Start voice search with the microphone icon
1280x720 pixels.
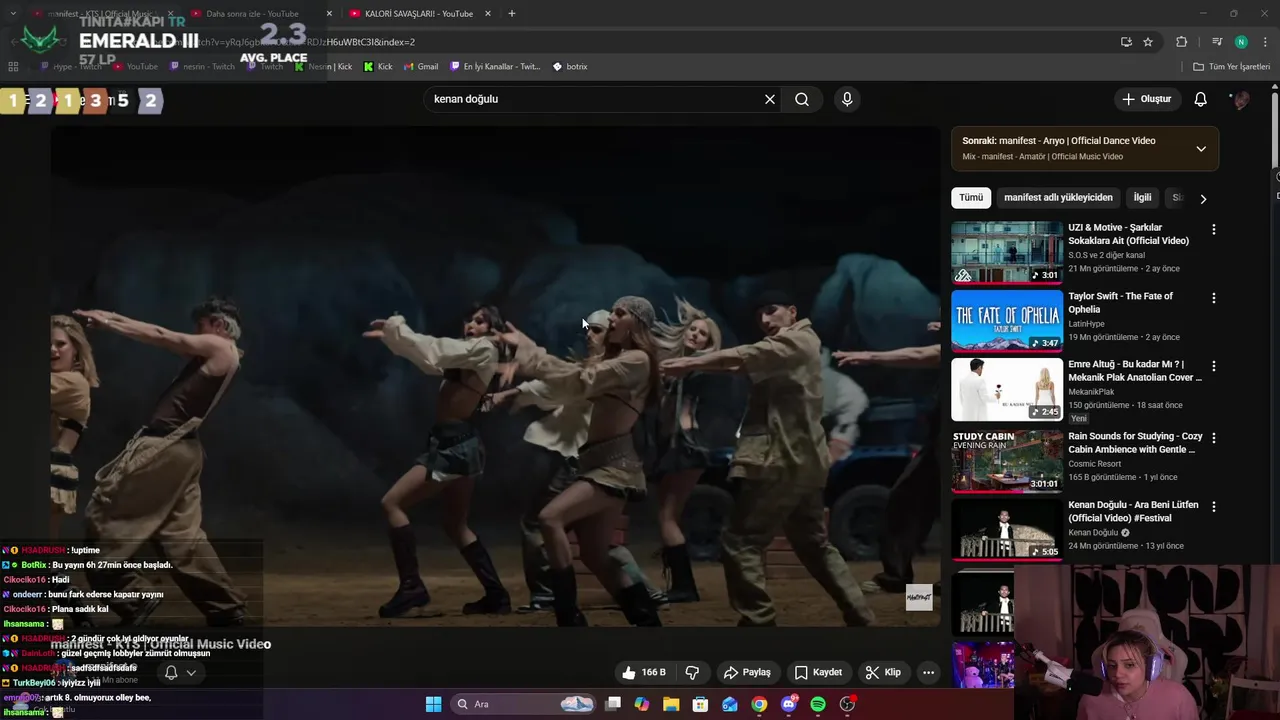pyautogui.click(x=847, y=99)
